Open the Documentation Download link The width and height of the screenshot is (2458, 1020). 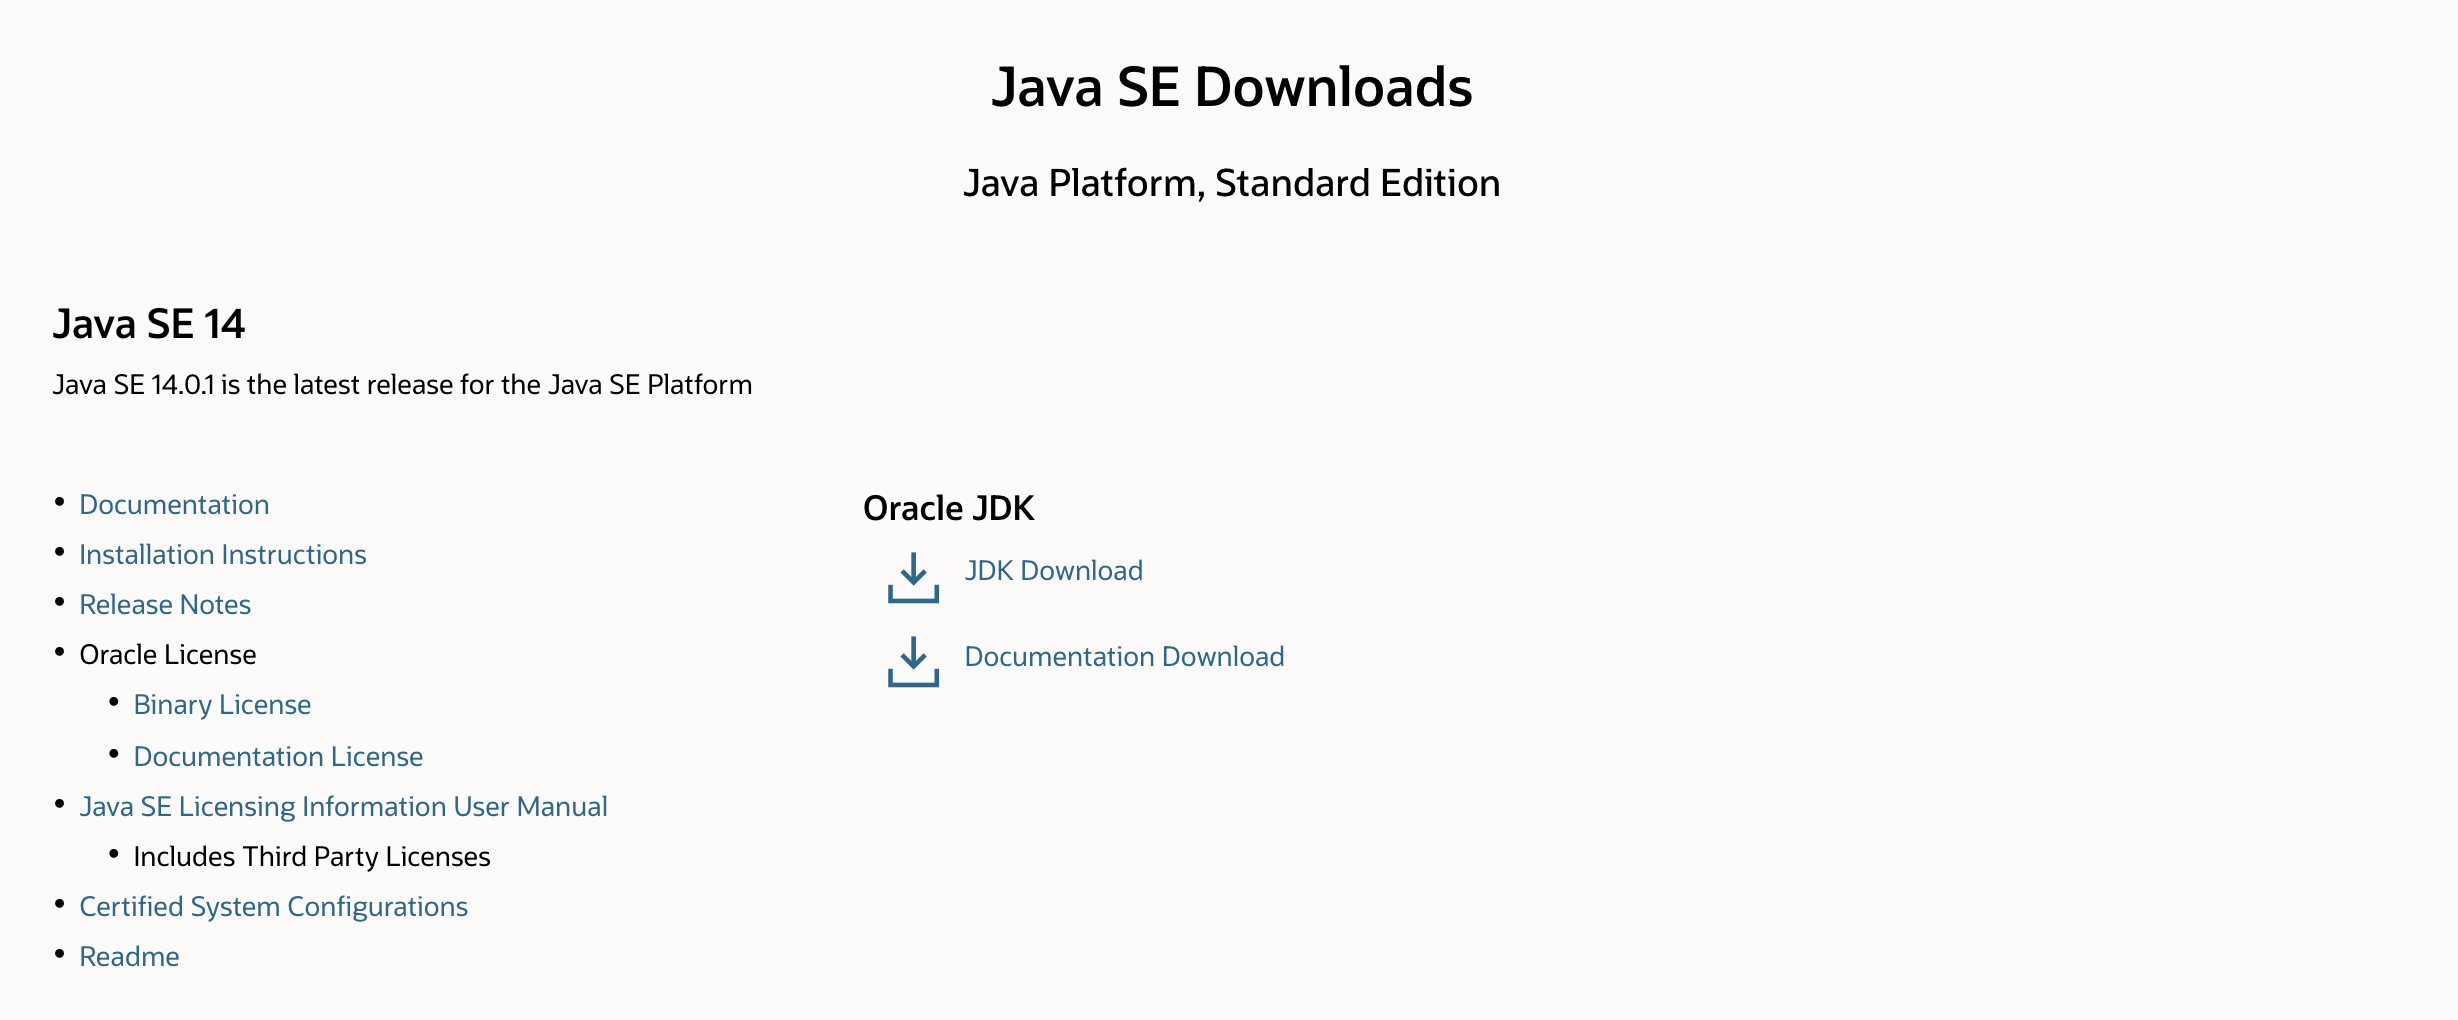1124,657
